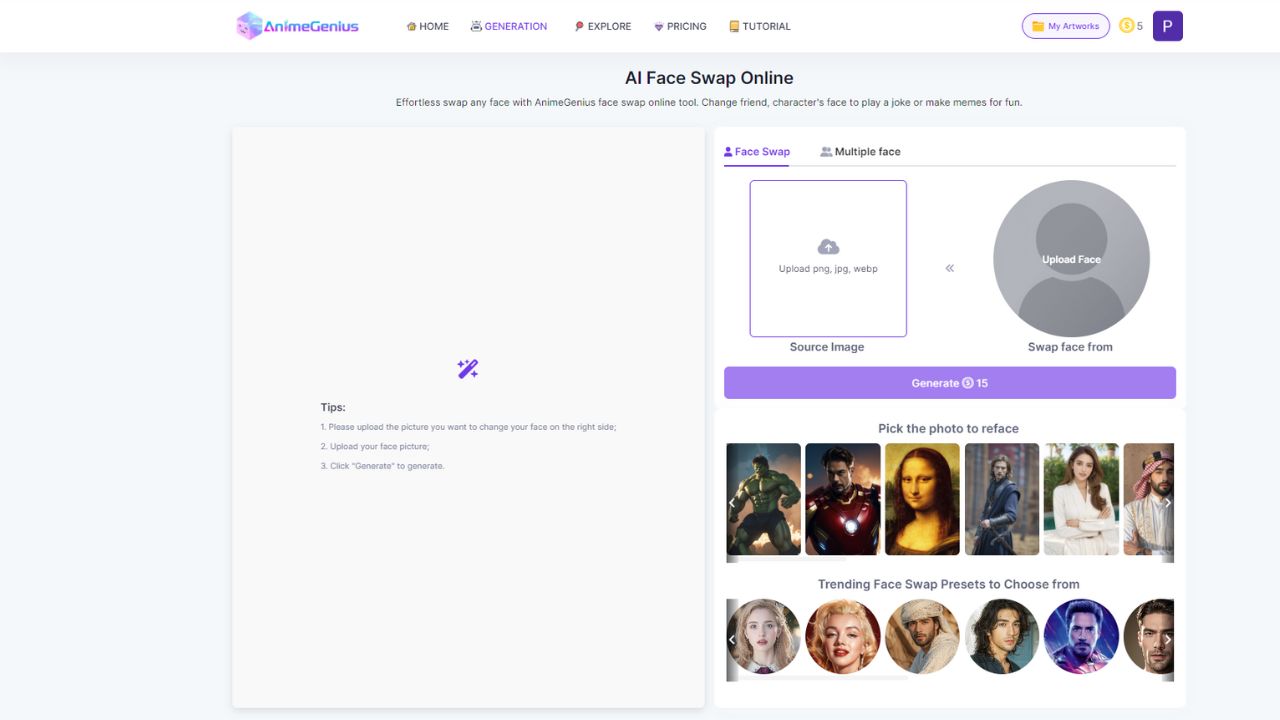Click the Pick the photo to reface heading
Image resolution: width=1280 pixels, height=720 pixels.
coord(949,428)
